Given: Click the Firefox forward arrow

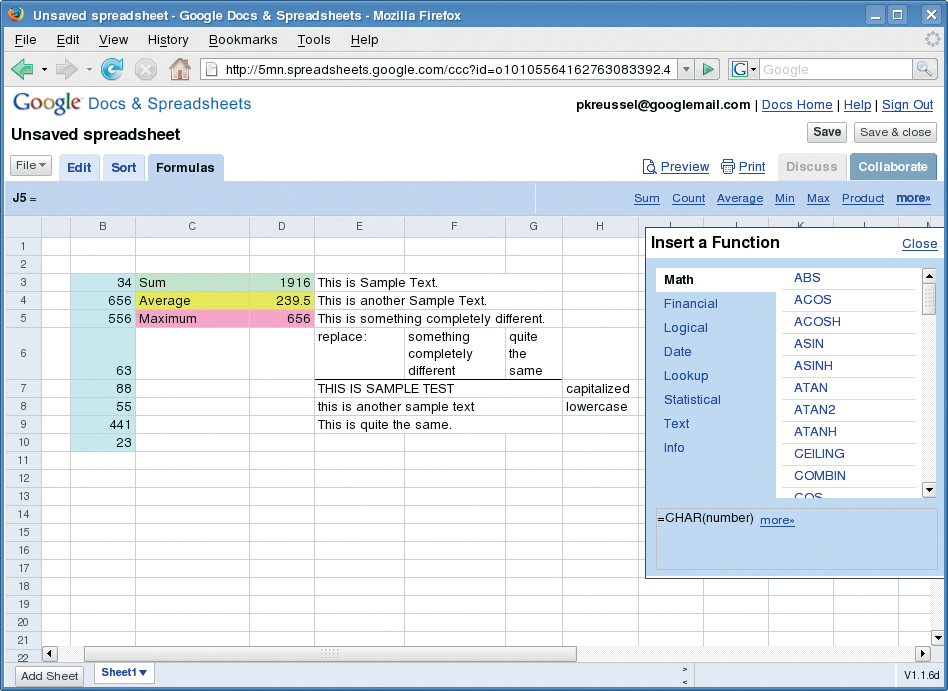Looking at the screenshot, I should (x=67, y=70).
